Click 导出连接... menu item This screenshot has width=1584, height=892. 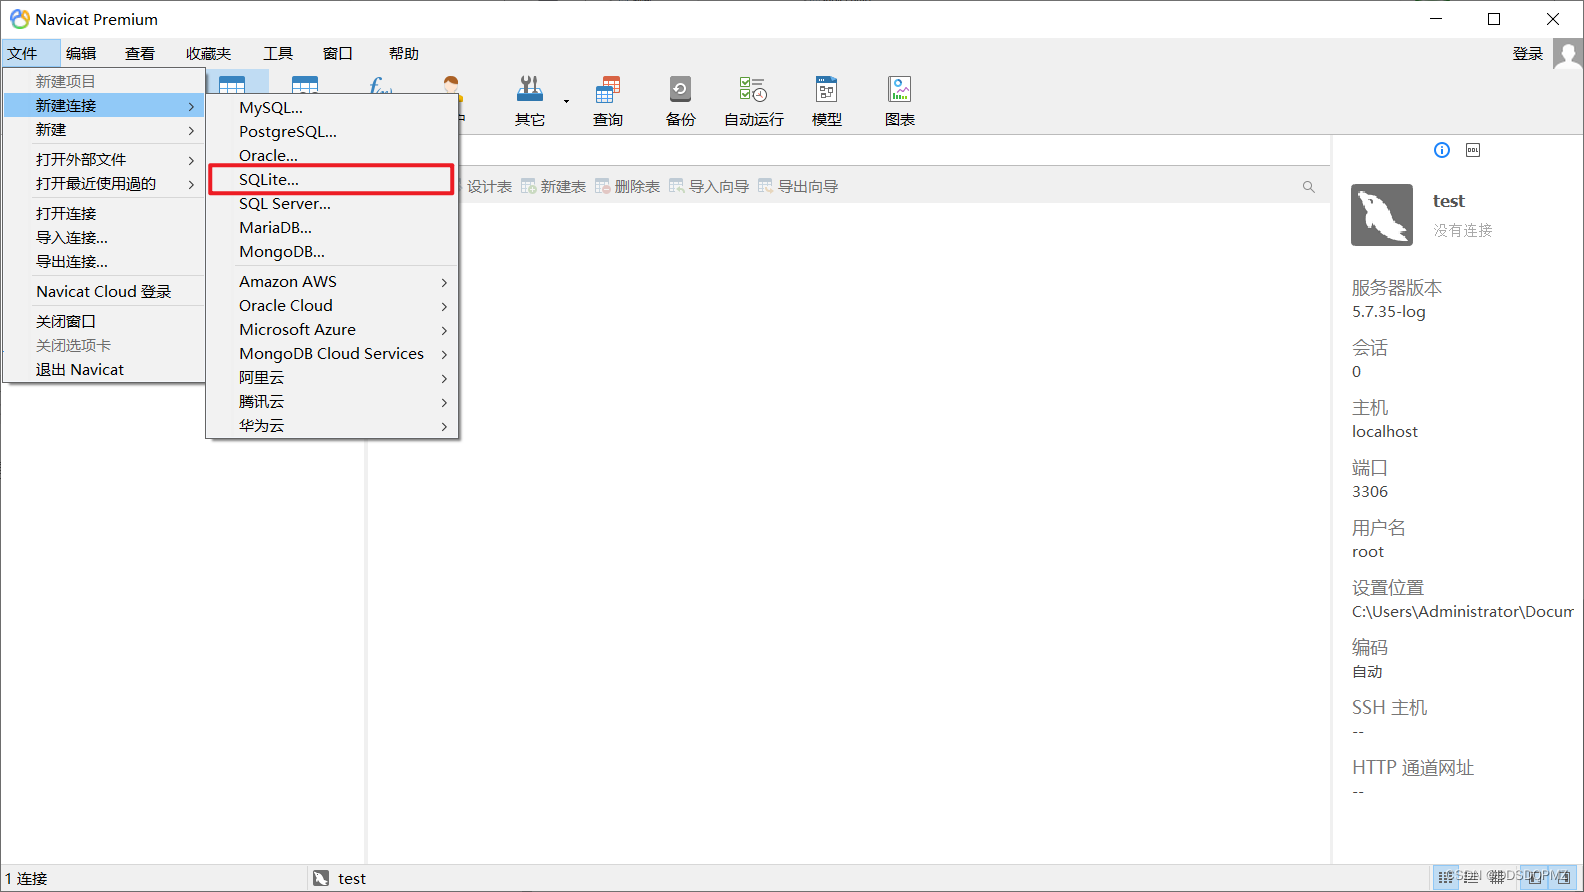[104, 262]
